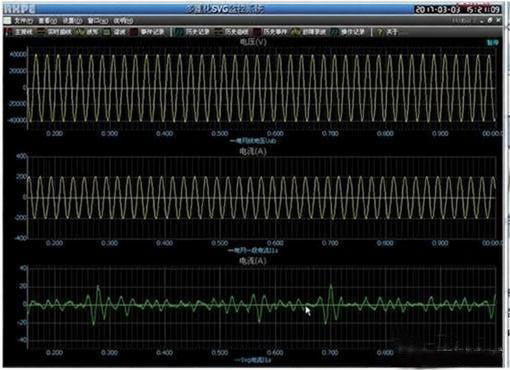The image size is (510, 370).
Task: Click the 0.500 time label under voltage chart
Action: click(220, 133)
